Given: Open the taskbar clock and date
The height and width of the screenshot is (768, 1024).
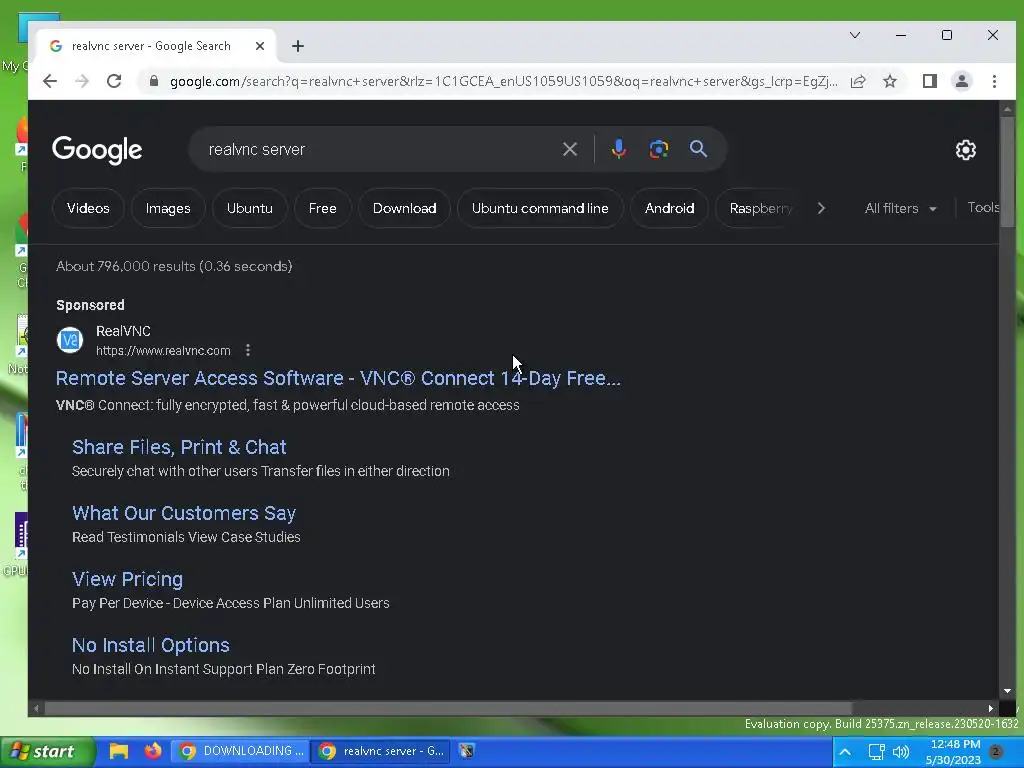Looking at the screenshot, I should point(954,752).
